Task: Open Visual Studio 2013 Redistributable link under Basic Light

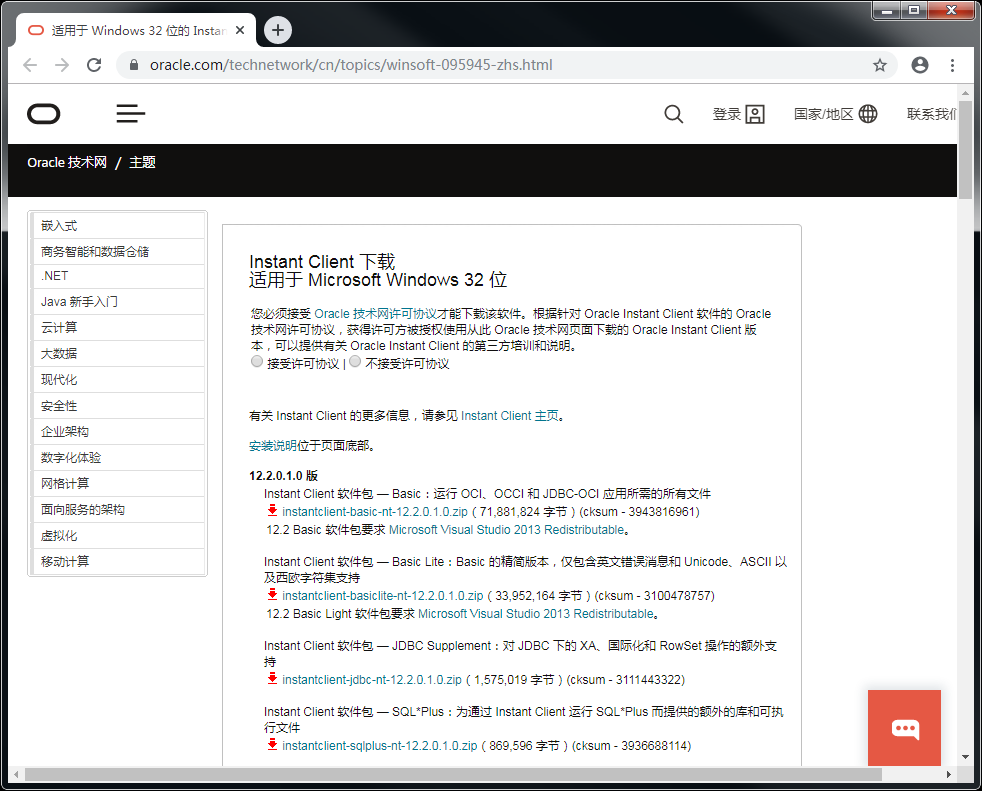Action: pos(535,614)
